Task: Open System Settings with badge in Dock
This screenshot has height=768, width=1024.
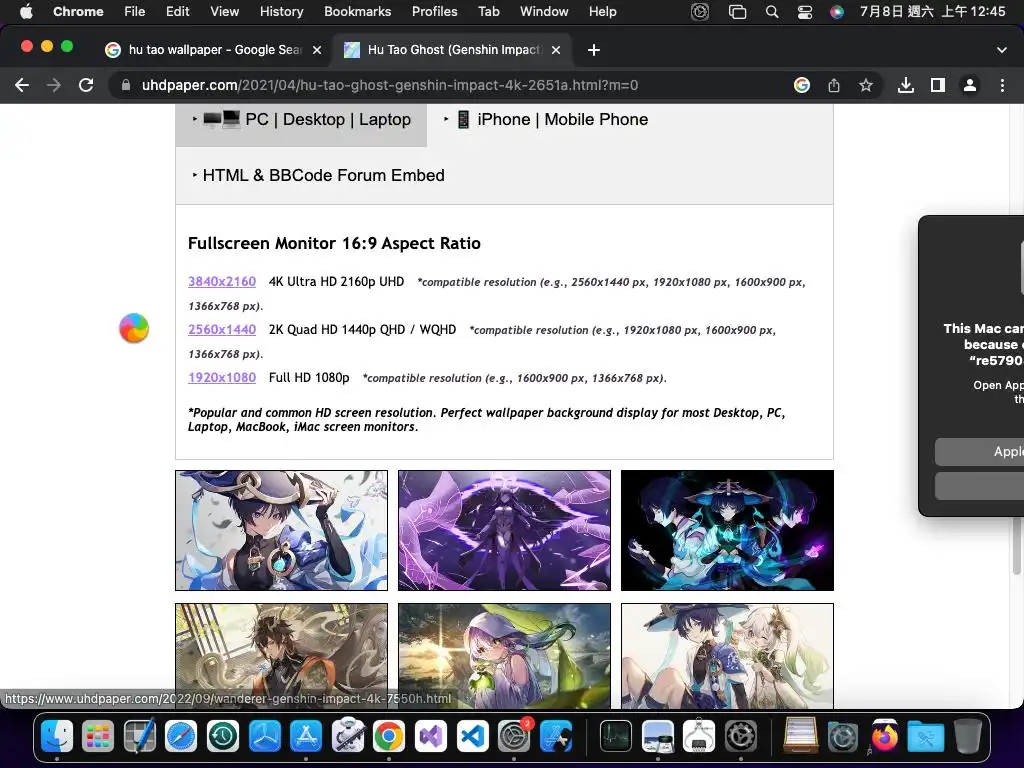Action: pyautogui.click(x=515, y=736)
